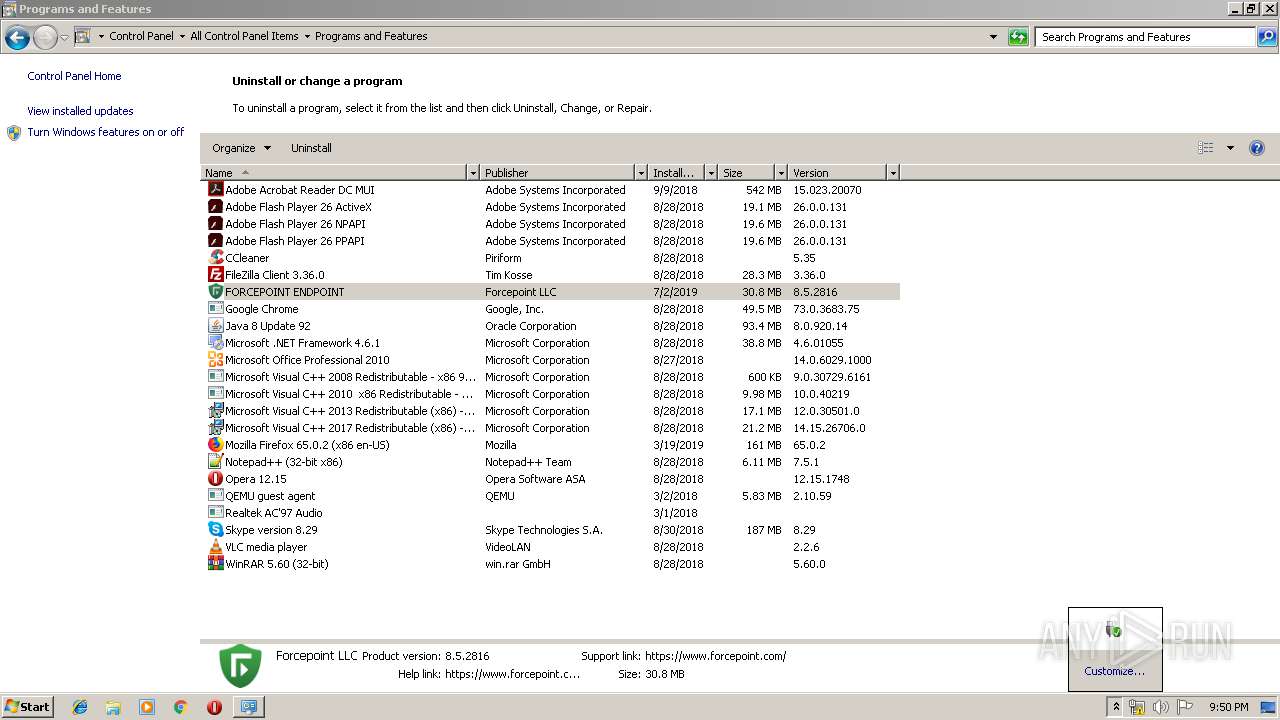The height and width of the screenshot is (720, 1280).
Task: Click the Uninstall toolbar button
Action: coord(311,147)
